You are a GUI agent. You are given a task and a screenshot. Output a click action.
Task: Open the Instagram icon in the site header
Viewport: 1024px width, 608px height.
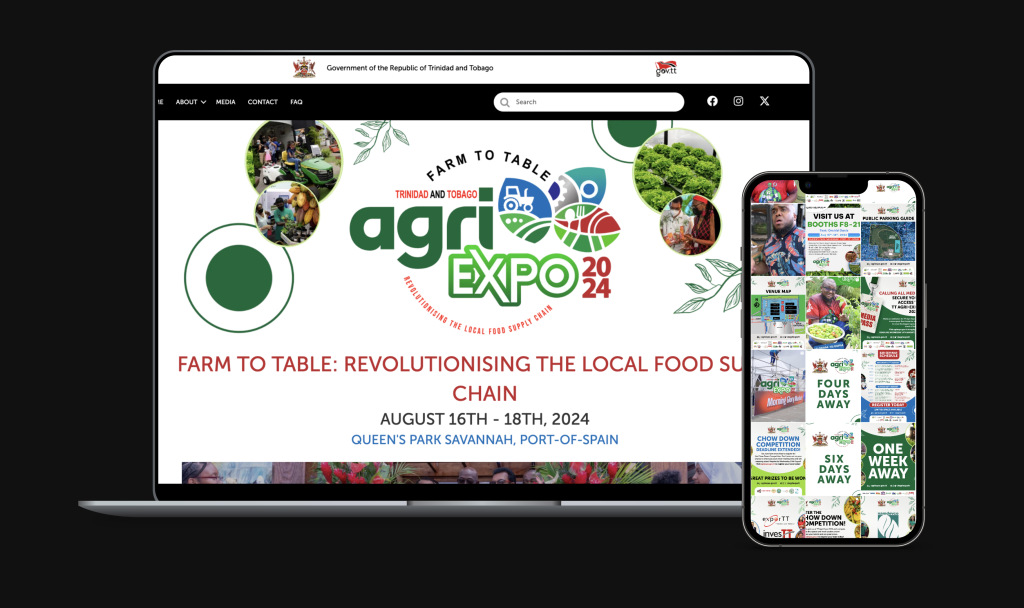[738, 101]
